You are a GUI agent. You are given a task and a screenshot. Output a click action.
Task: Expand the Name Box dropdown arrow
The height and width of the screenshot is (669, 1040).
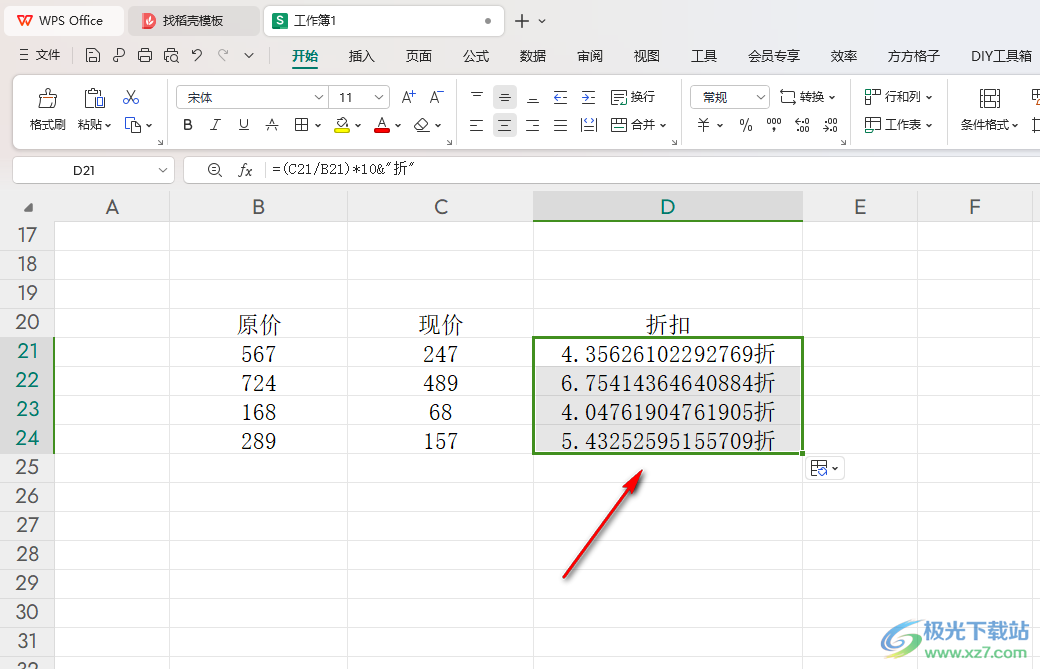[162, 170]
